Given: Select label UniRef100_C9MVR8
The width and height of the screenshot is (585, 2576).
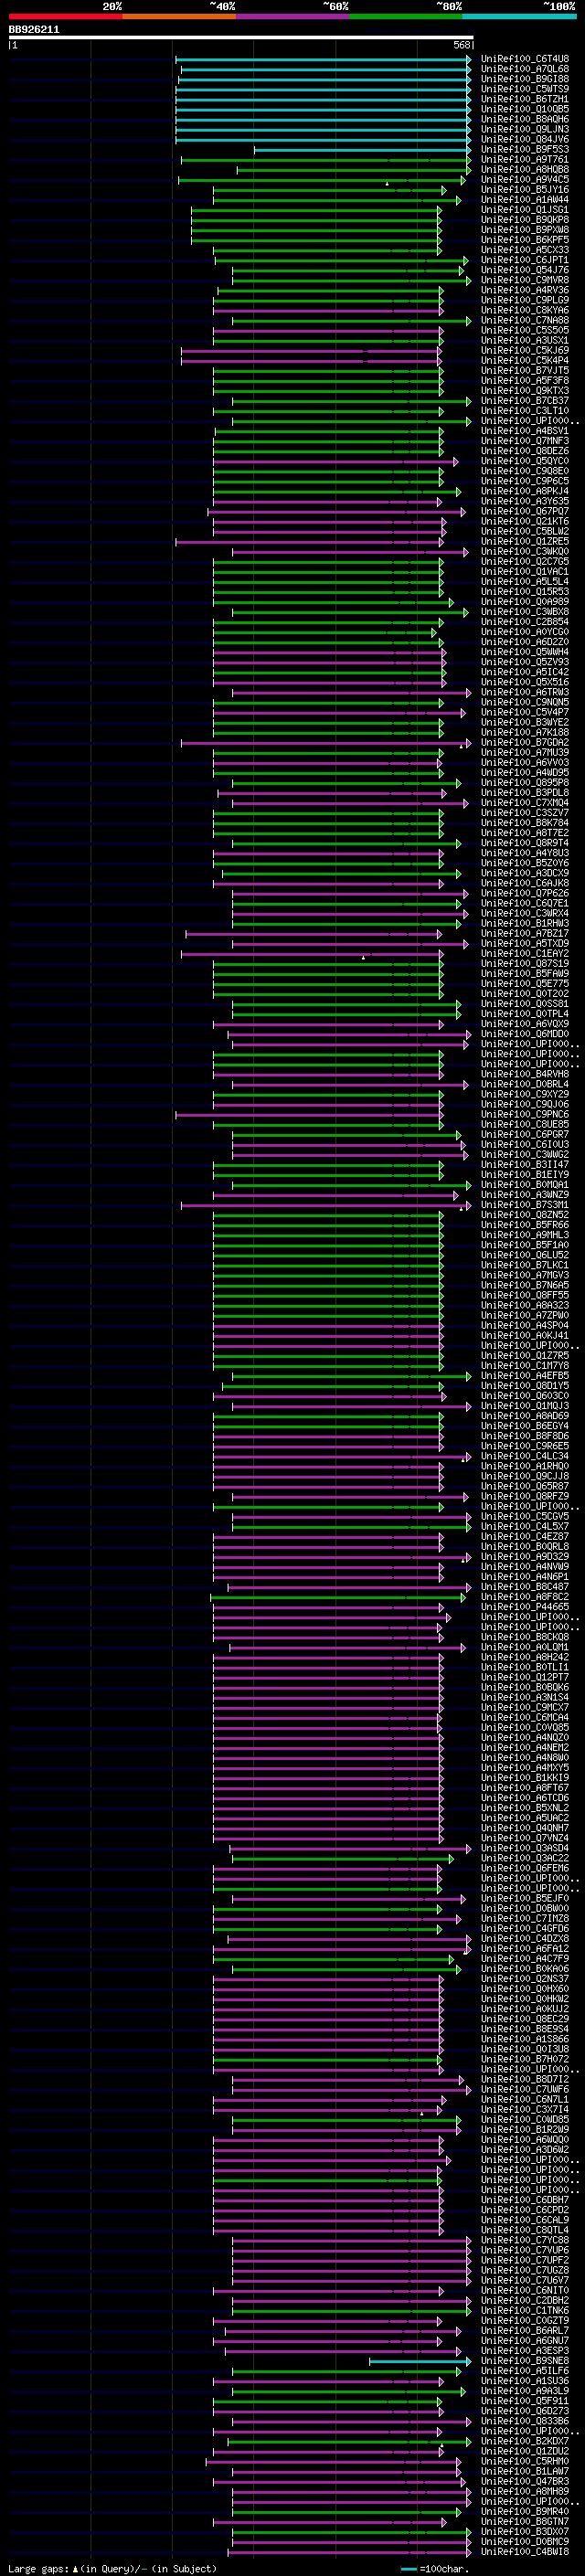Looking at the screenshot, I should click(525, 280).
